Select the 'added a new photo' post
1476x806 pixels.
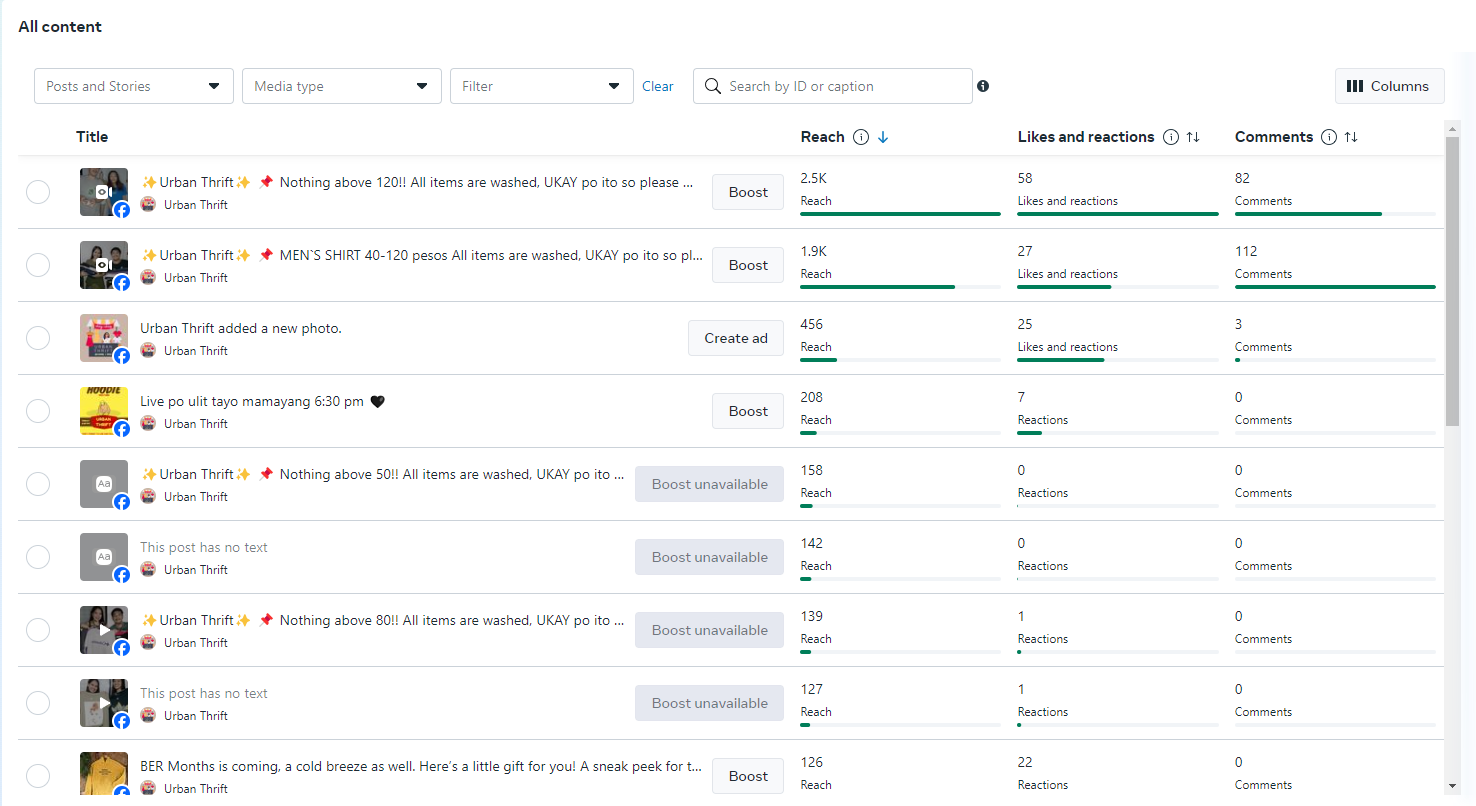coord(38,338)
